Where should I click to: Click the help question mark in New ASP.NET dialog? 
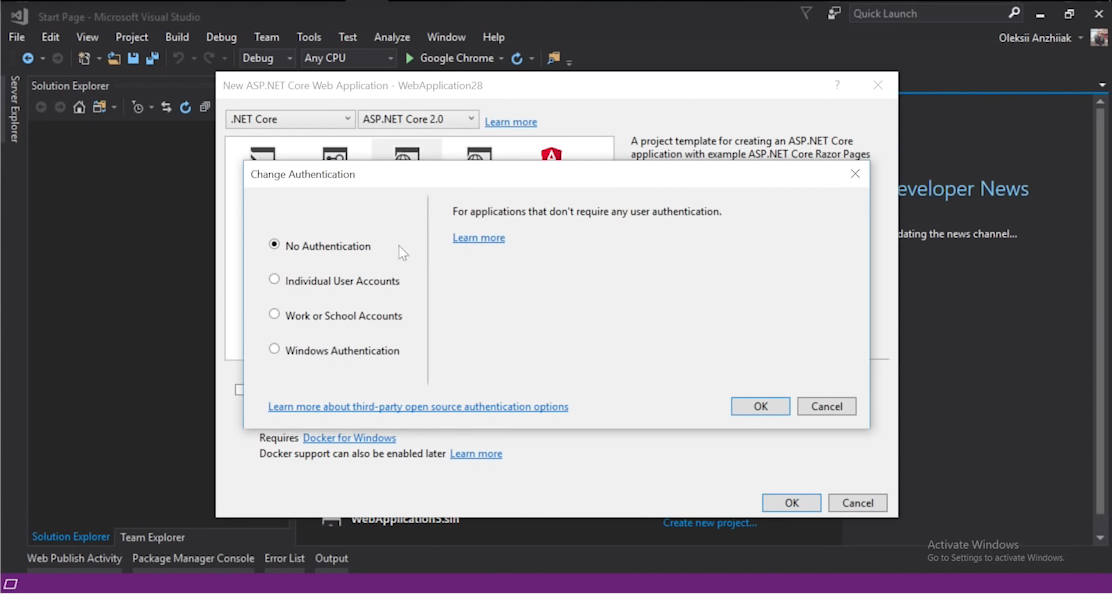[x=838, y=85]
